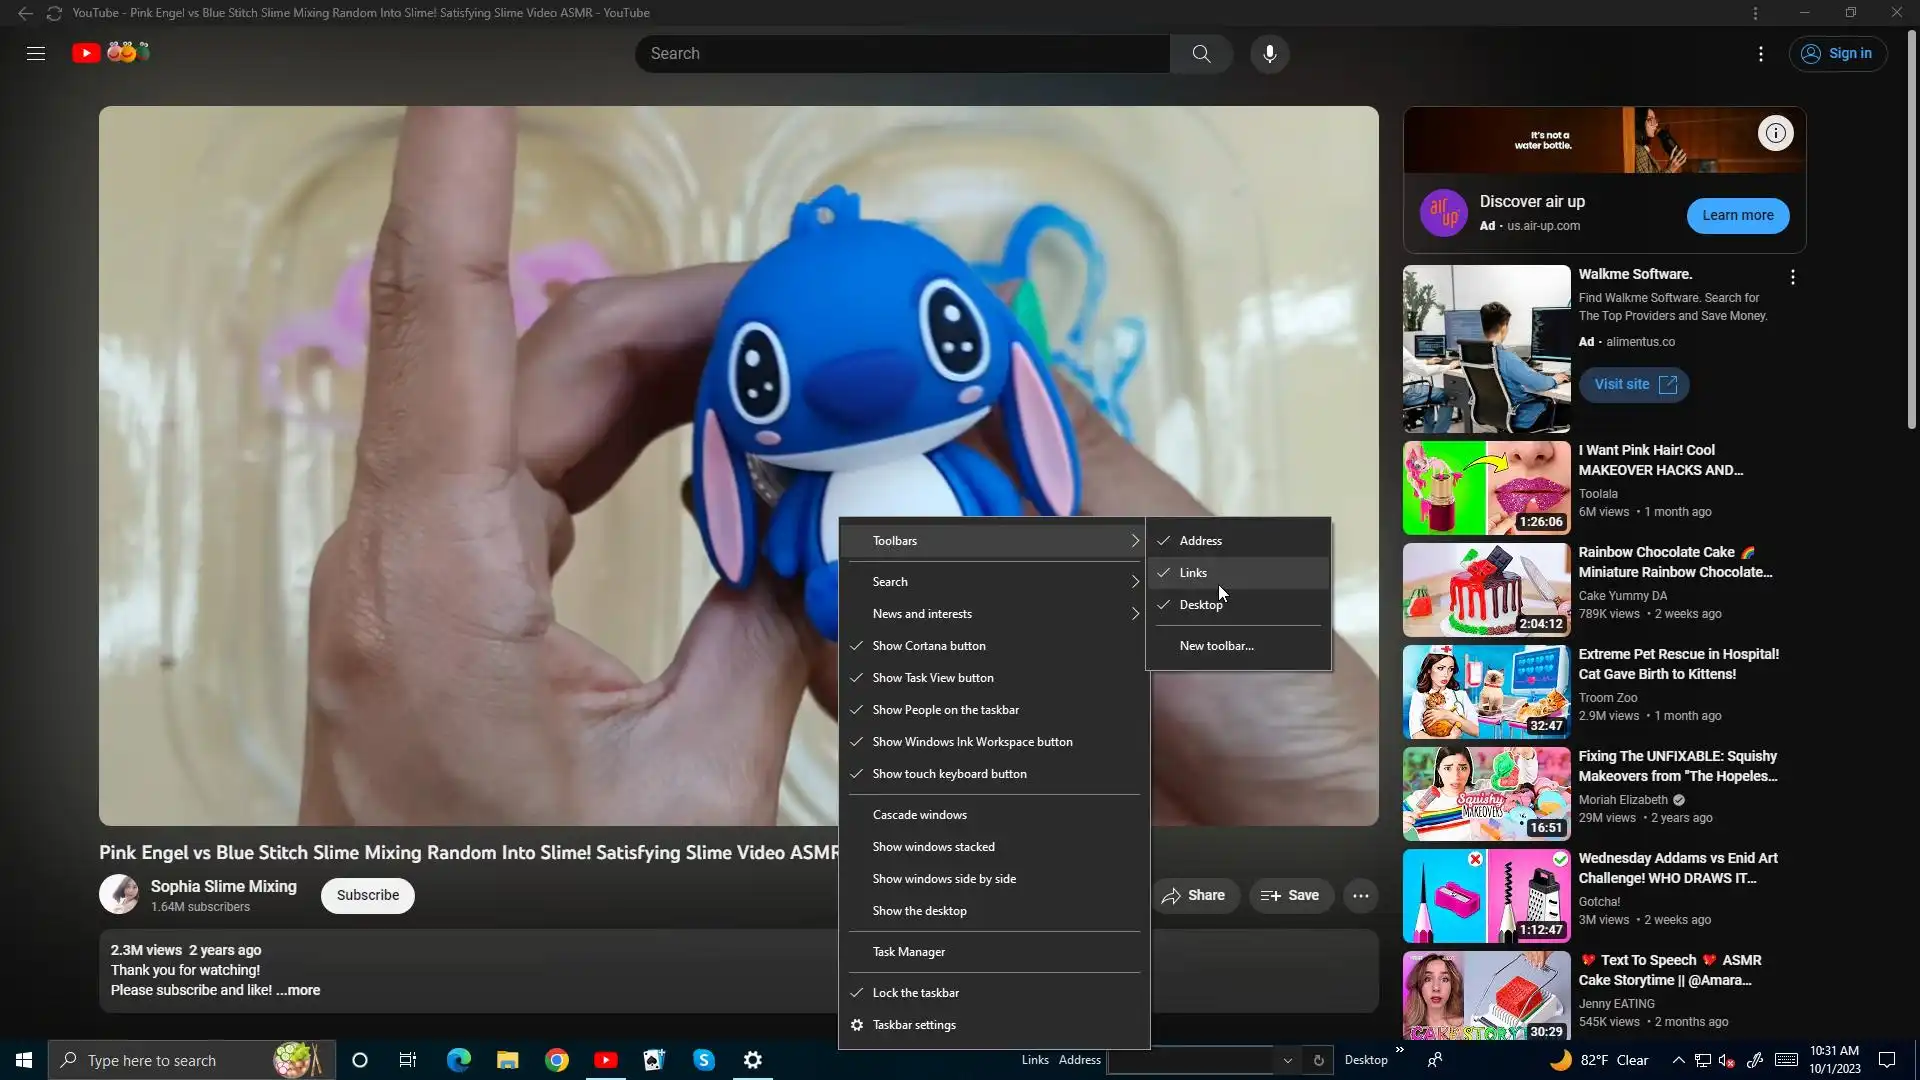Subscribe to Sophia Slime Mixing
This screenshot has width=1920, height=1080.
coord(367,896)
